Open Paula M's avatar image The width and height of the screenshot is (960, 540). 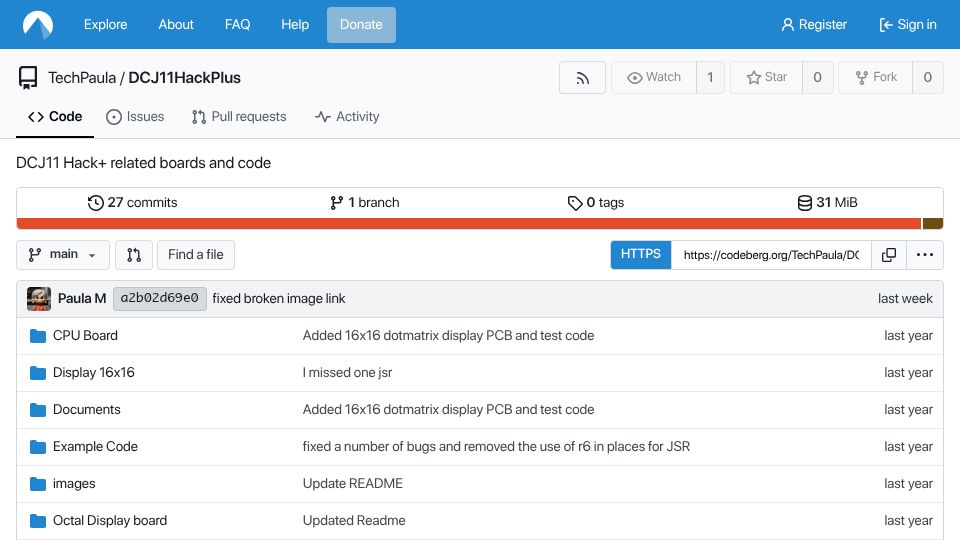[x=39, y=299]
